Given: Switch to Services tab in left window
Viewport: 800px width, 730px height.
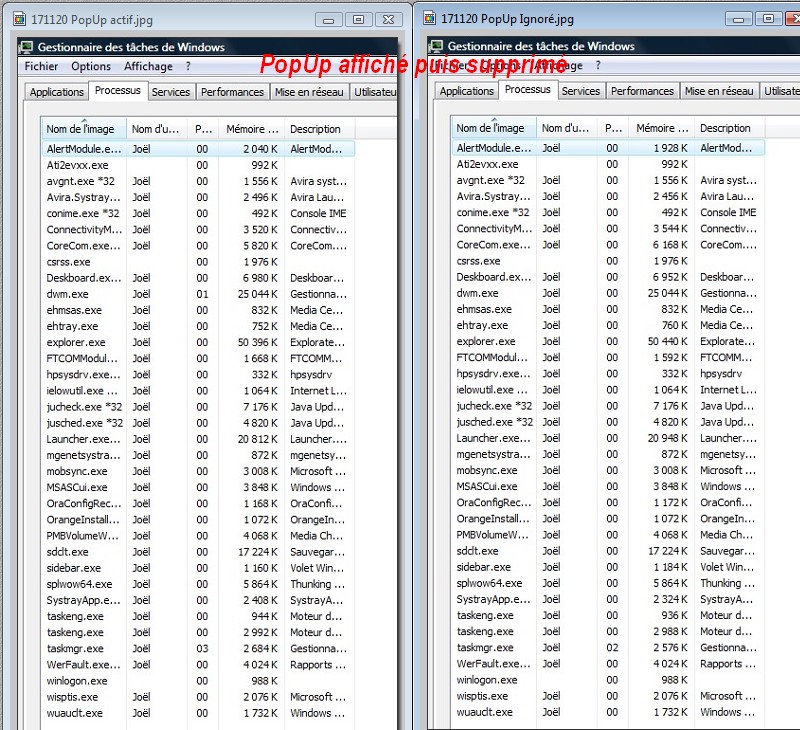Looking at the screenshot, I should coord(171,92).
